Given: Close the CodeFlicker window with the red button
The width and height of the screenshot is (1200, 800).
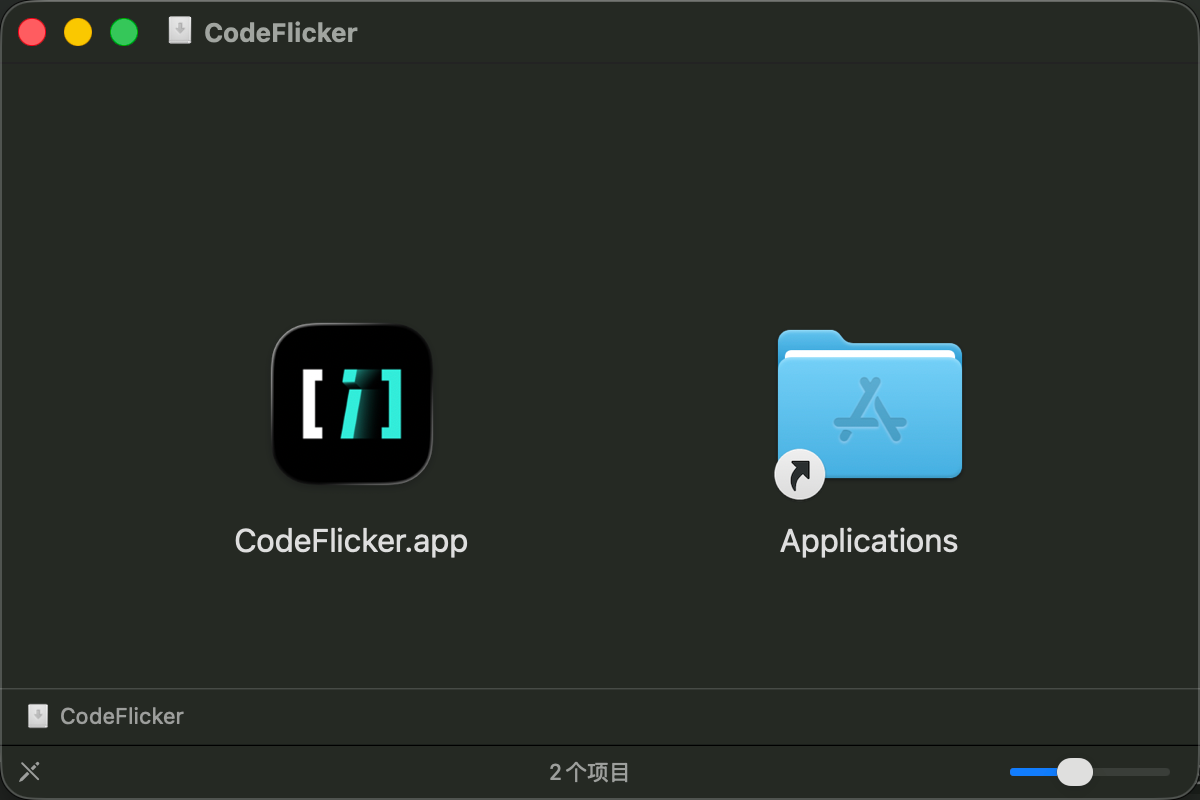Looking at the screenshot, I should click(x=32, y=32).
